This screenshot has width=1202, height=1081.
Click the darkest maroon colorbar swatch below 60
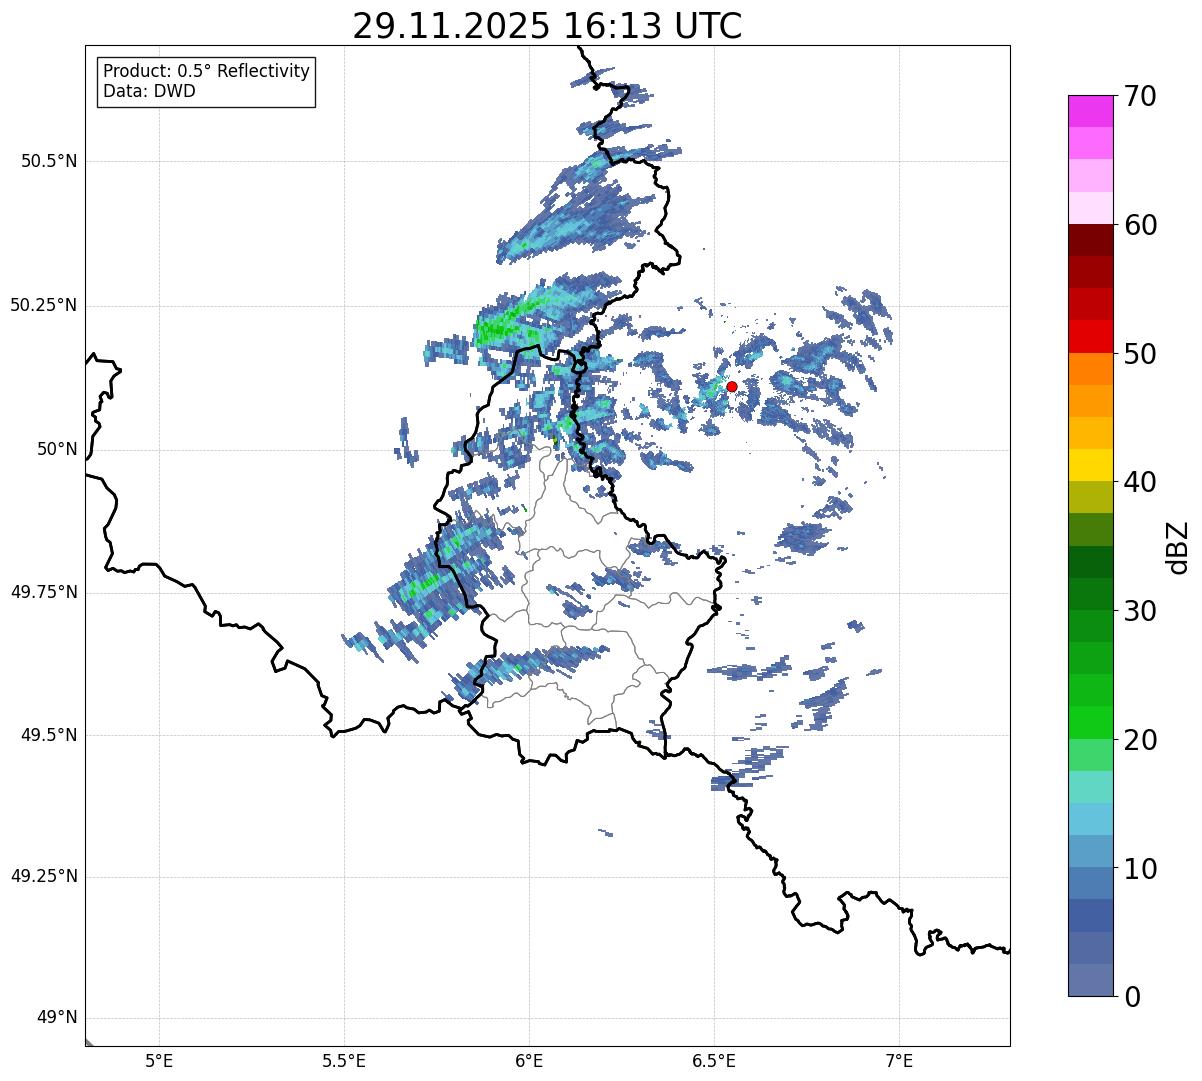pyautogui.click(x=1090, y=240)
